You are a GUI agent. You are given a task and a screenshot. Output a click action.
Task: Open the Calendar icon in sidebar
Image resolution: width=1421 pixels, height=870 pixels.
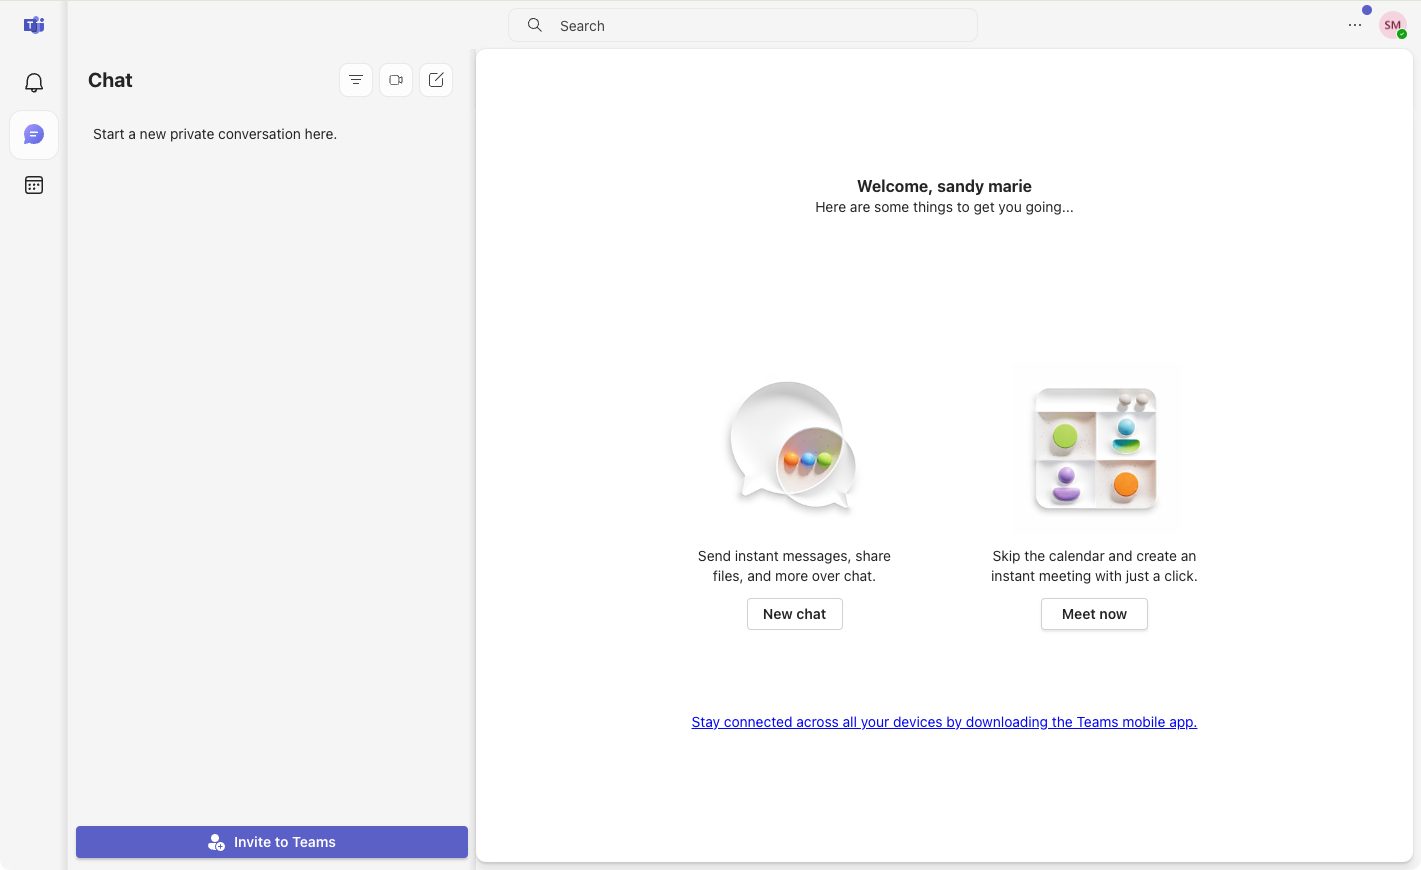click(34, 185)
